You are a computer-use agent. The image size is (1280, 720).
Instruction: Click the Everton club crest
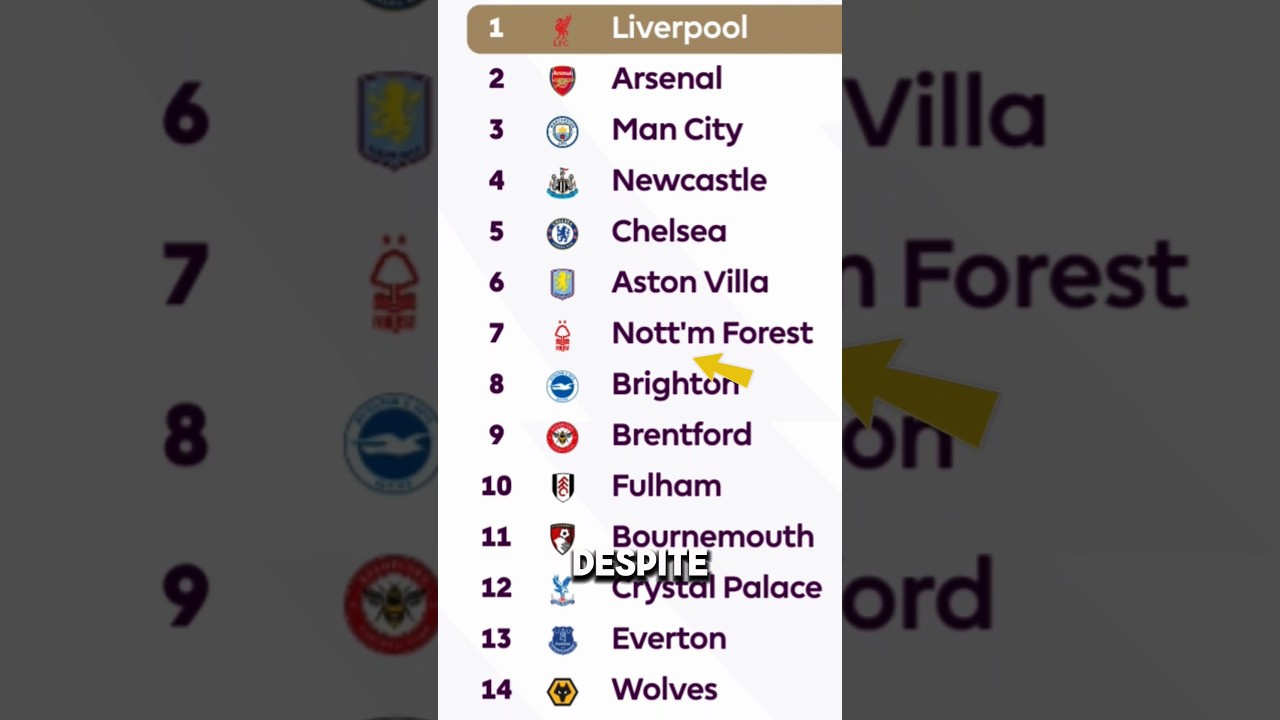click(563, 640)
